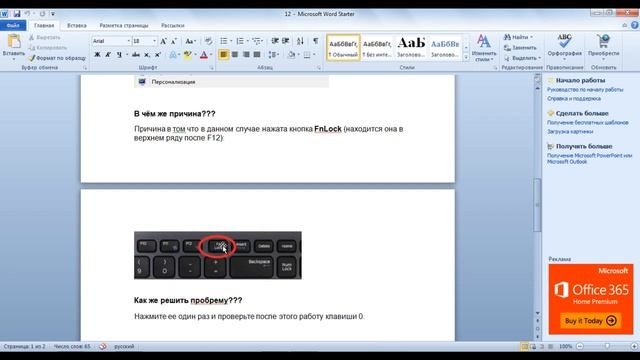This screenshot has height=360, width=640.
Task: Click Replace (Заменить) in Editing group
Action: tap(520, 48)
